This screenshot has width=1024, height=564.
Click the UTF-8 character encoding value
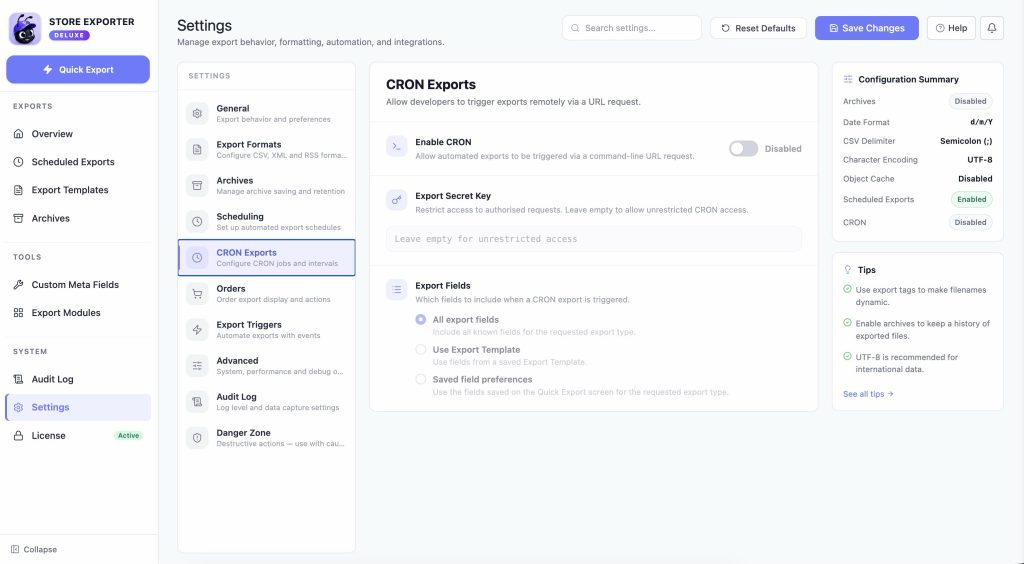980,160
